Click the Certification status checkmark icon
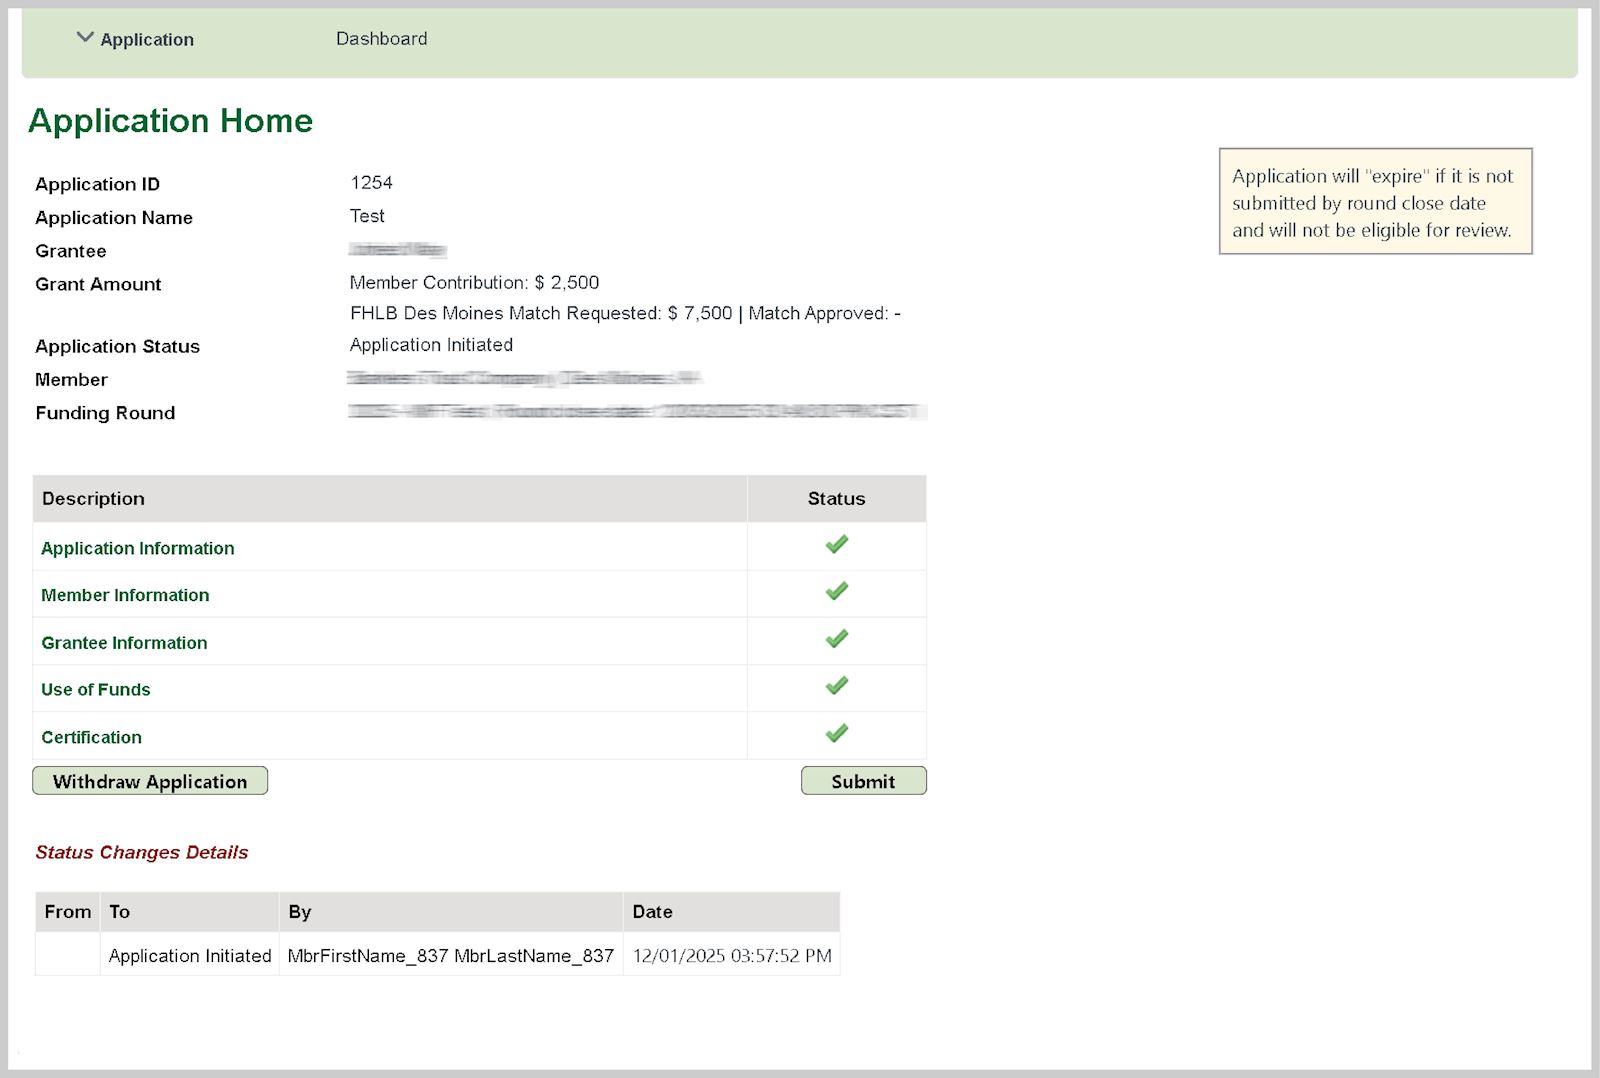1600x1078 pixels. point(836,734)
